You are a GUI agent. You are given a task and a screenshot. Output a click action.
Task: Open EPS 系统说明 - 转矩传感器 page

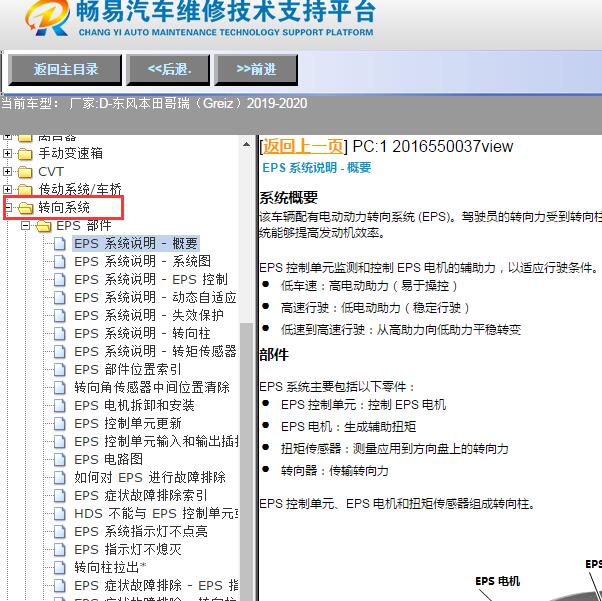pyautogui.click(x=155, y=351)
